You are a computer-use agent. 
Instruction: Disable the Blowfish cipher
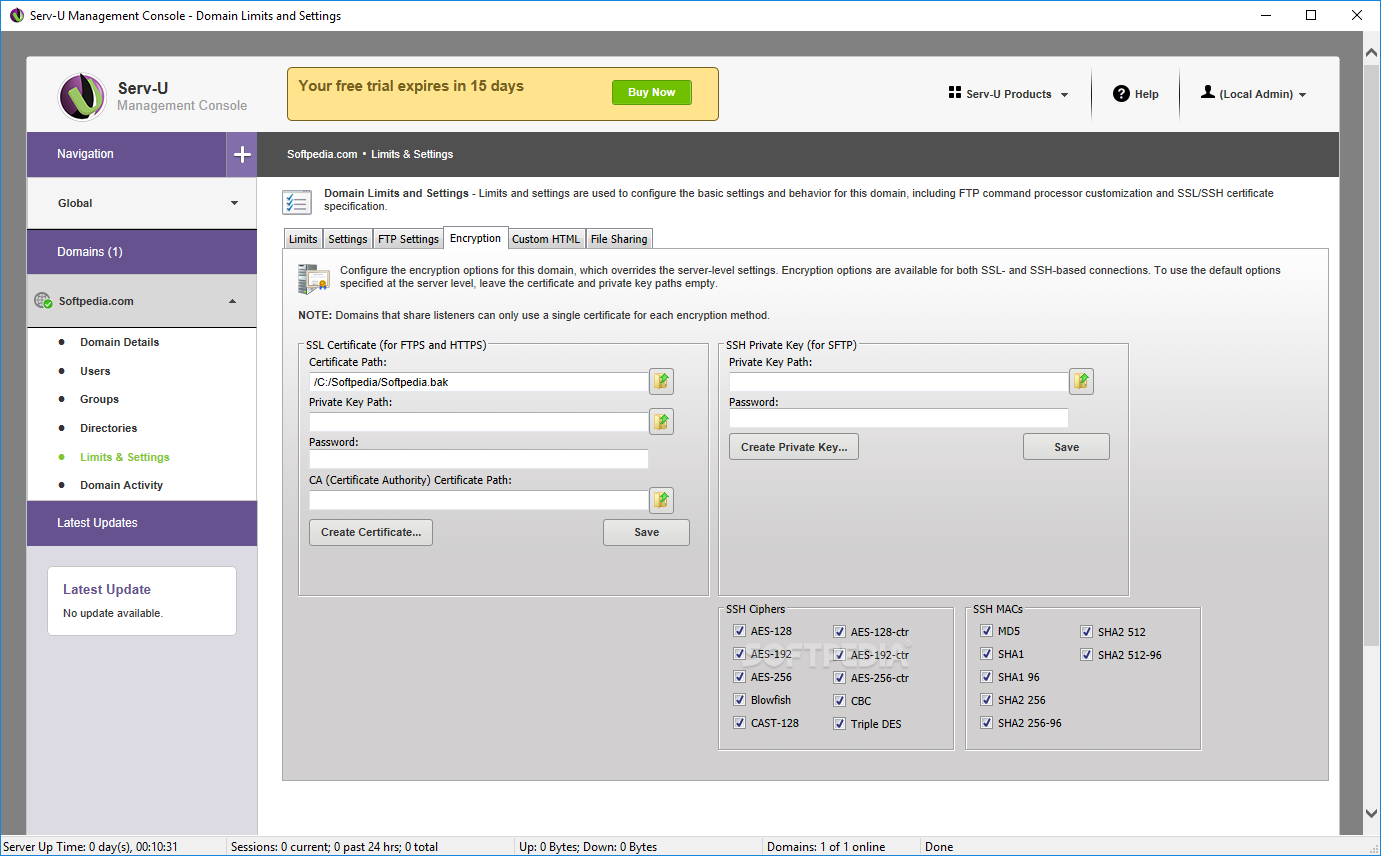[x=739, y=700]
